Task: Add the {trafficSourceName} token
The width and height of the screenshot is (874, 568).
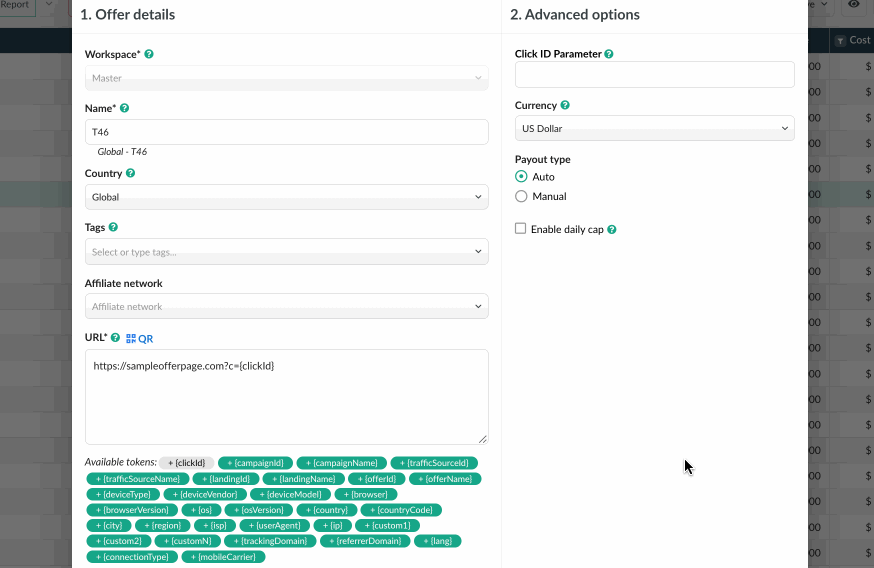Action: [138, 479]
